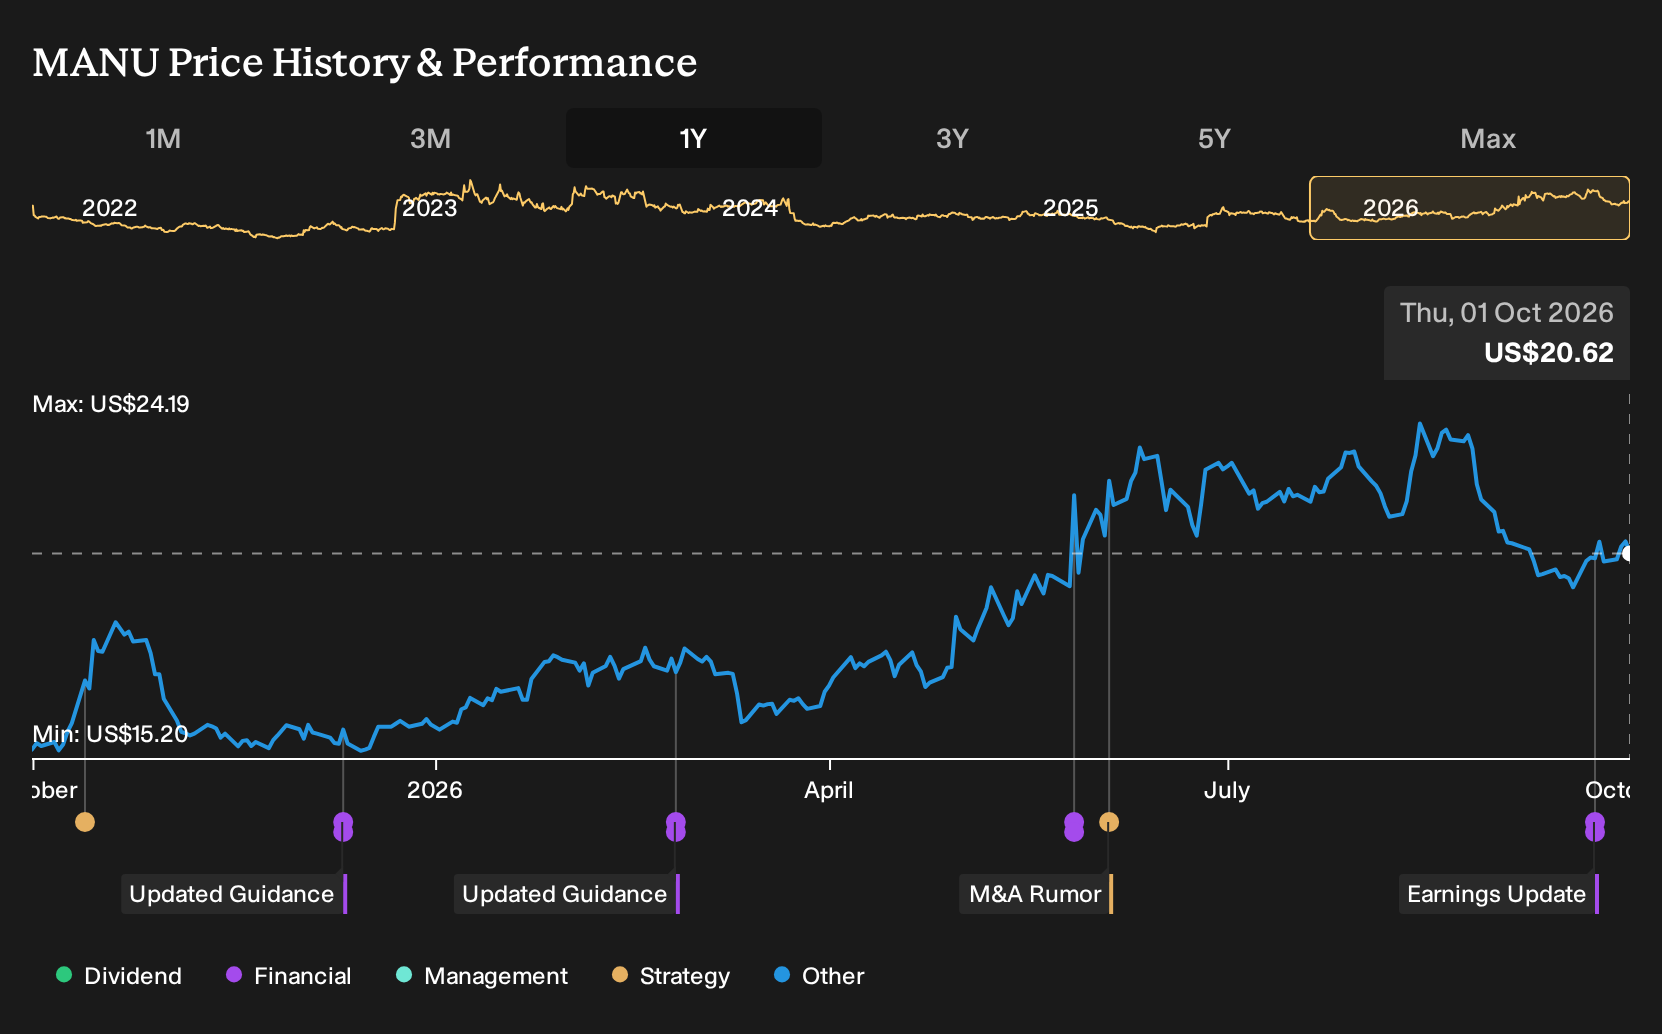Open the first Updated Guidance label before 2026
This screenshot has width=1662, height=1034.
[x=234, y=894]
